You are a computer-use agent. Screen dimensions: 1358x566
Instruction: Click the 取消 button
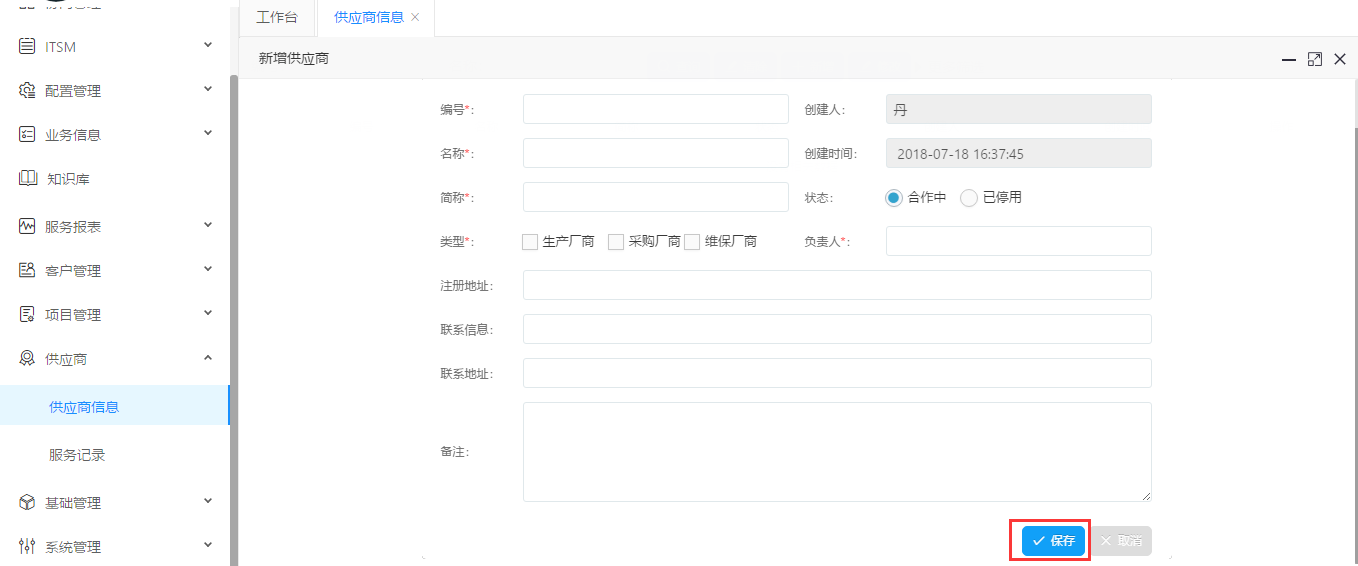[x=1120, y=541]
